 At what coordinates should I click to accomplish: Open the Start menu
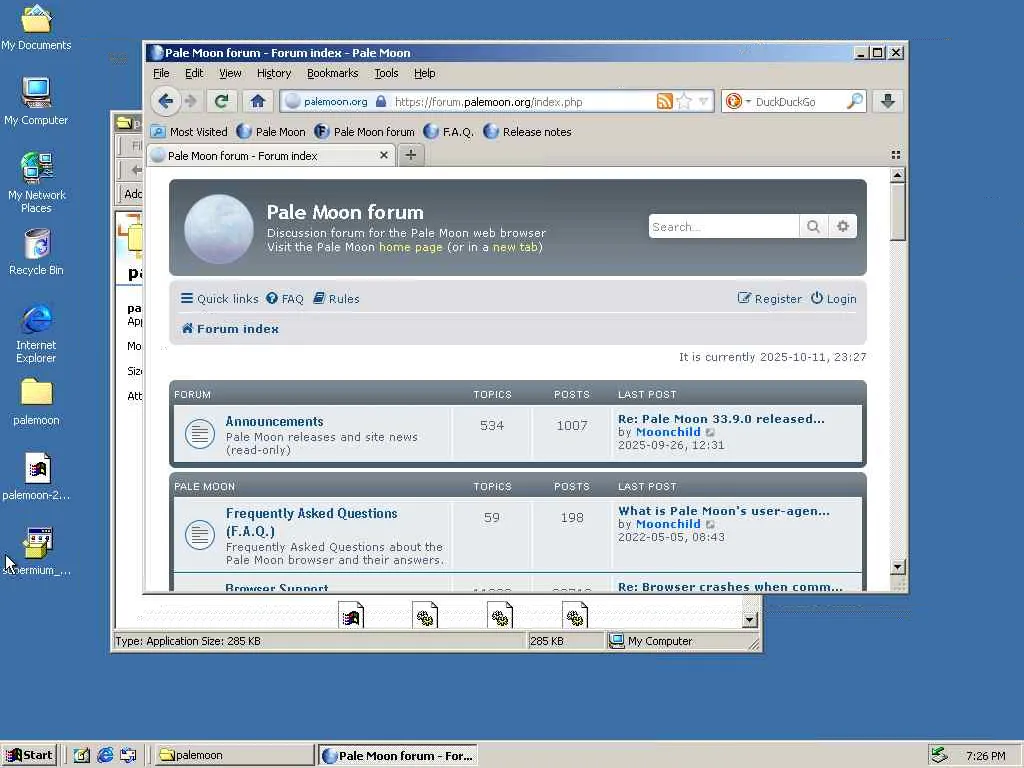point(29,755)
